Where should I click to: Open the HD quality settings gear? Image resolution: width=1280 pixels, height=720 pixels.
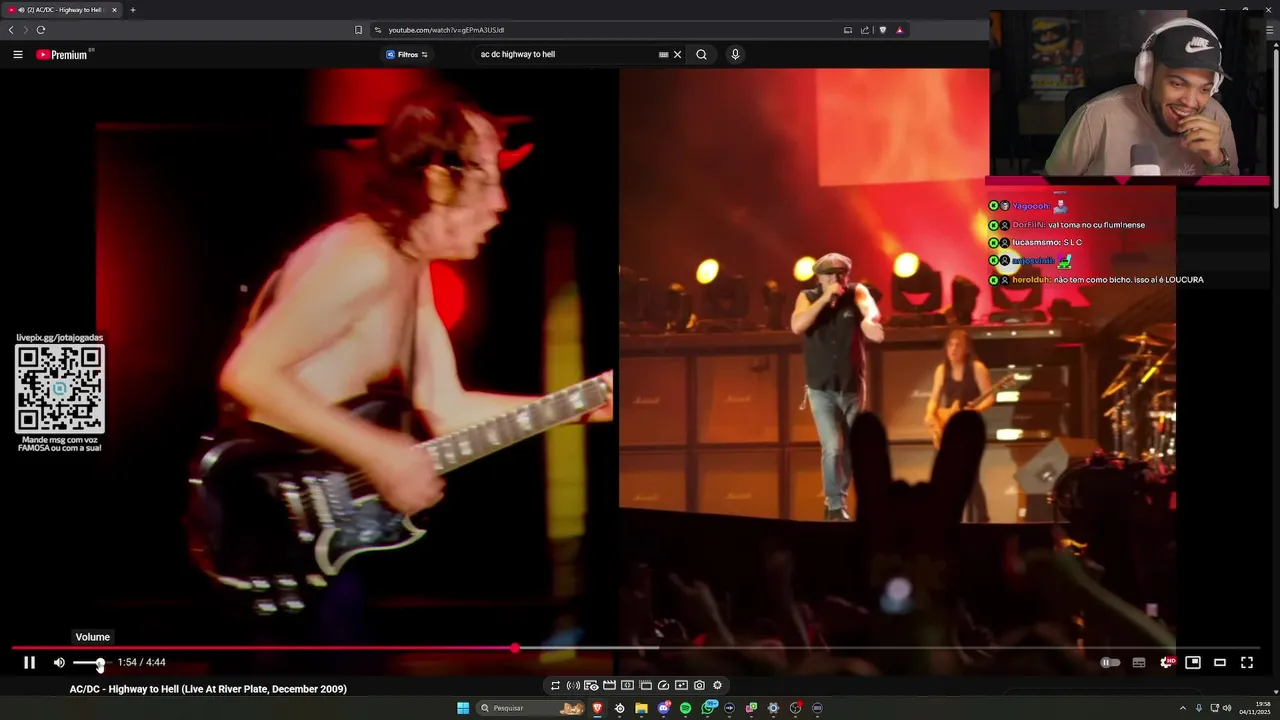point(1166,662)
